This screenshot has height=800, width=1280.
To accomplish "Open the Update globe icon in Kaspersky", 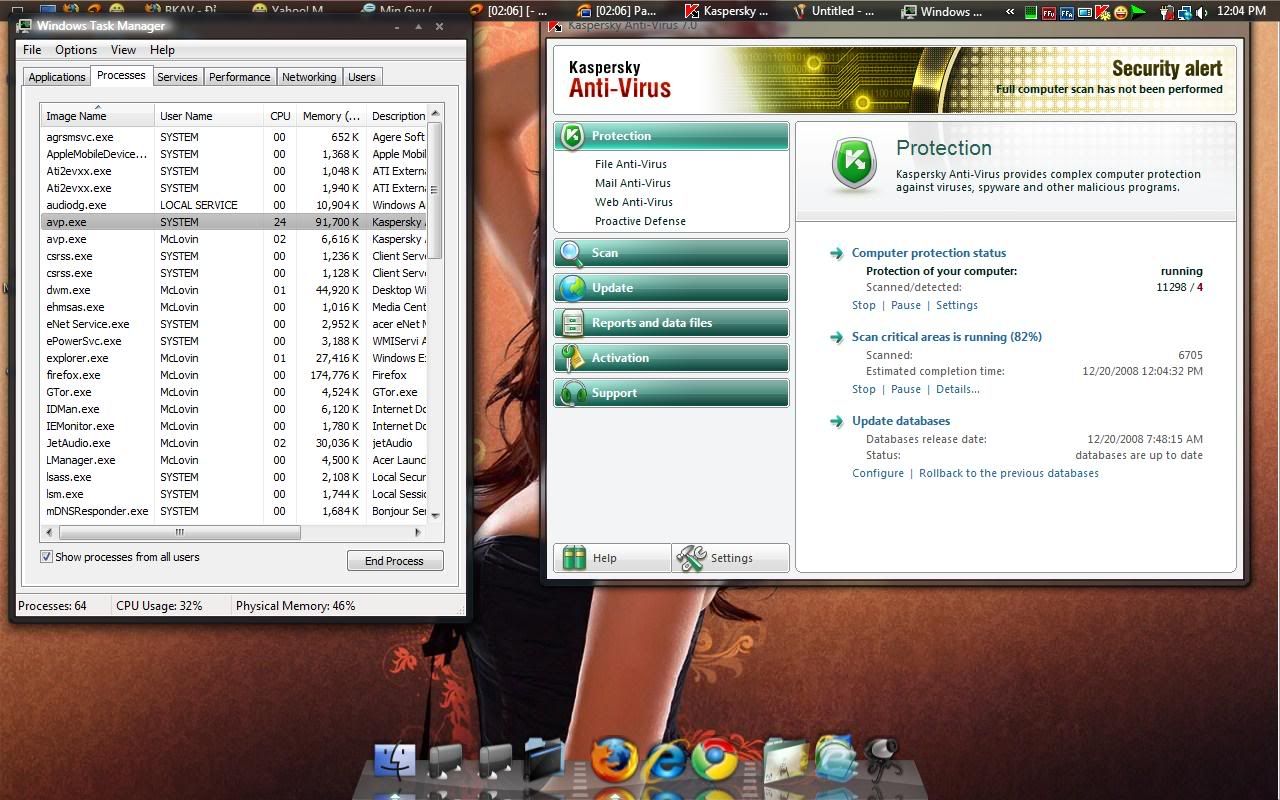I will [x=572, y=288].
